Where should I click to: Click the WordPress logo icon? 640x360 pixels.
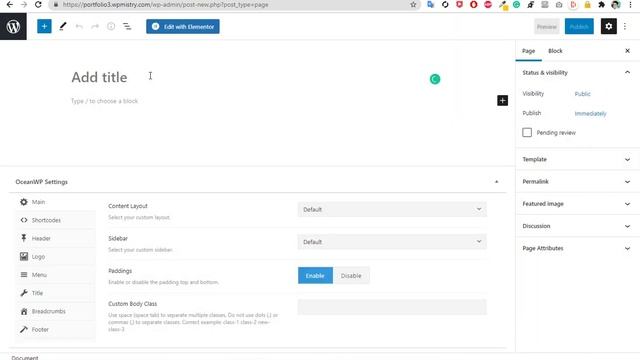point(13,27)
